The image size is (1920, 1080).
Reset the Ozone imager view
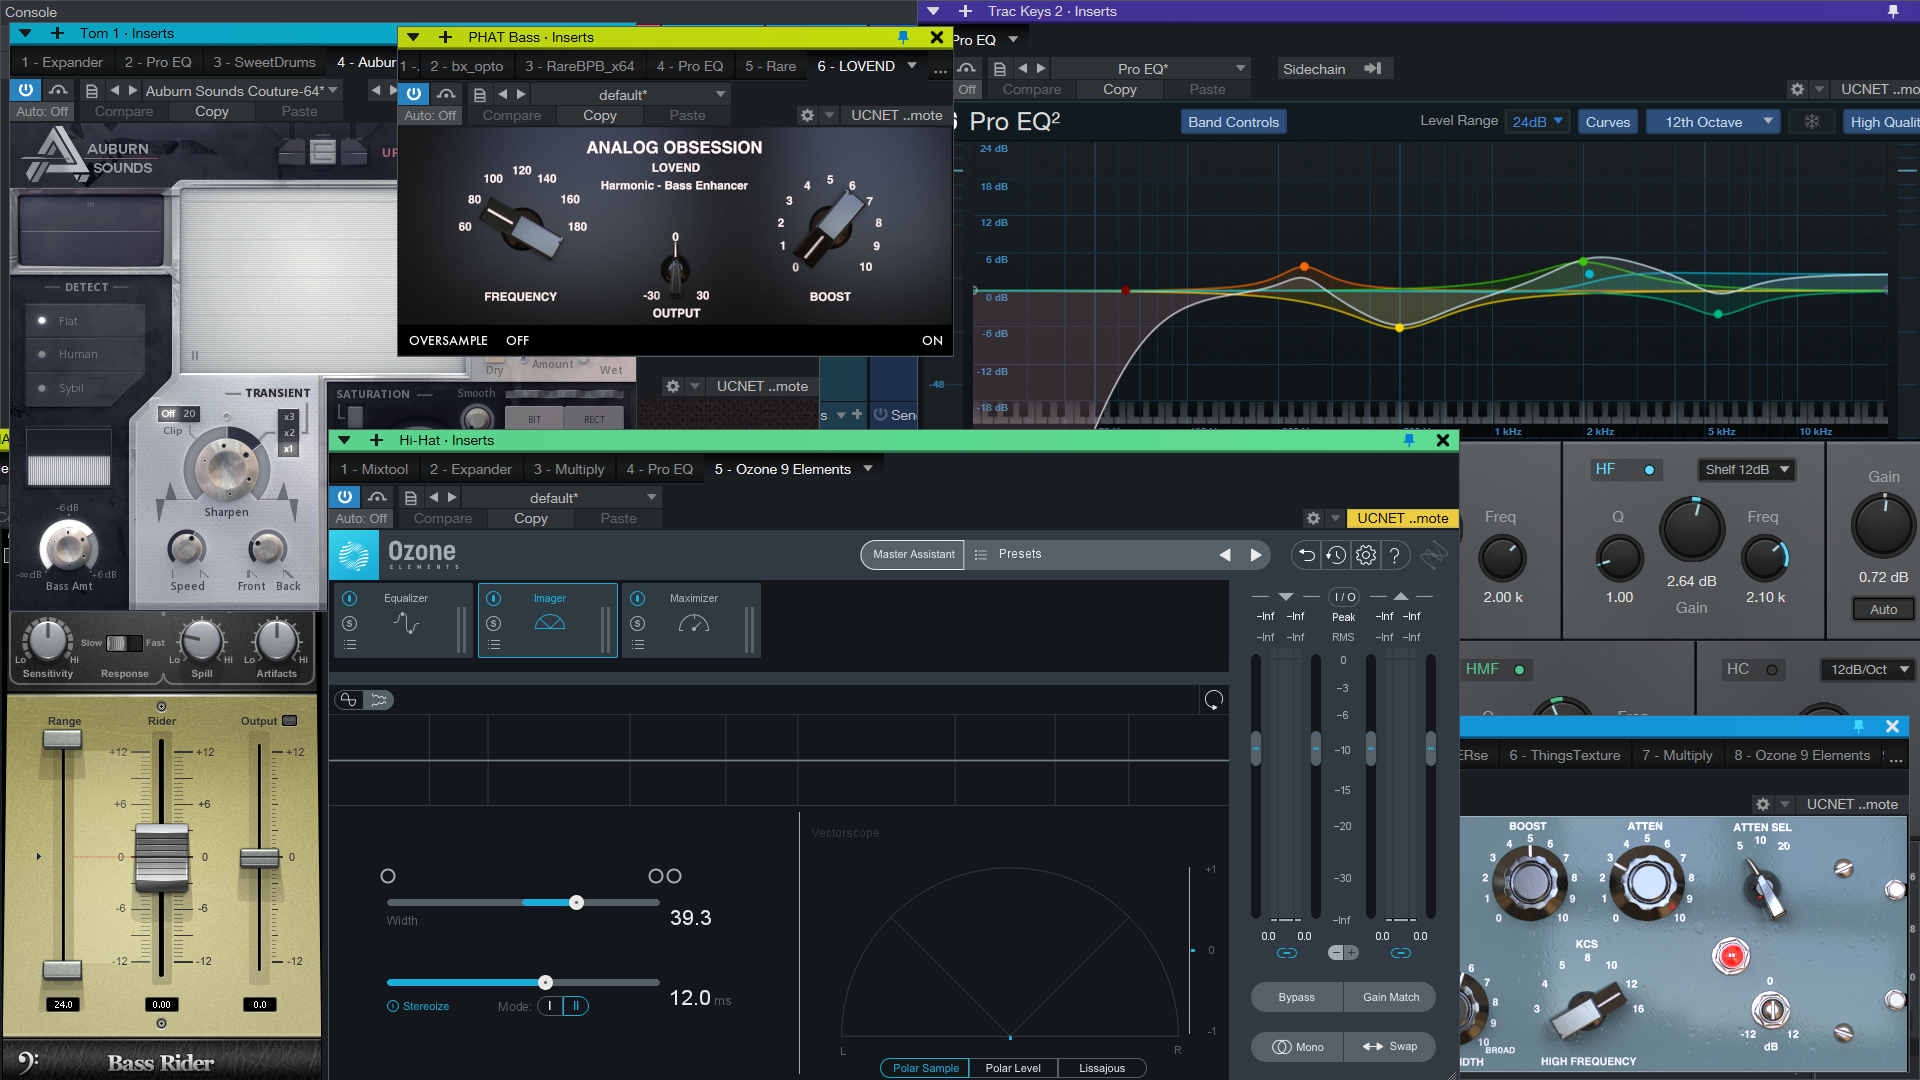tap(1214, 700)
